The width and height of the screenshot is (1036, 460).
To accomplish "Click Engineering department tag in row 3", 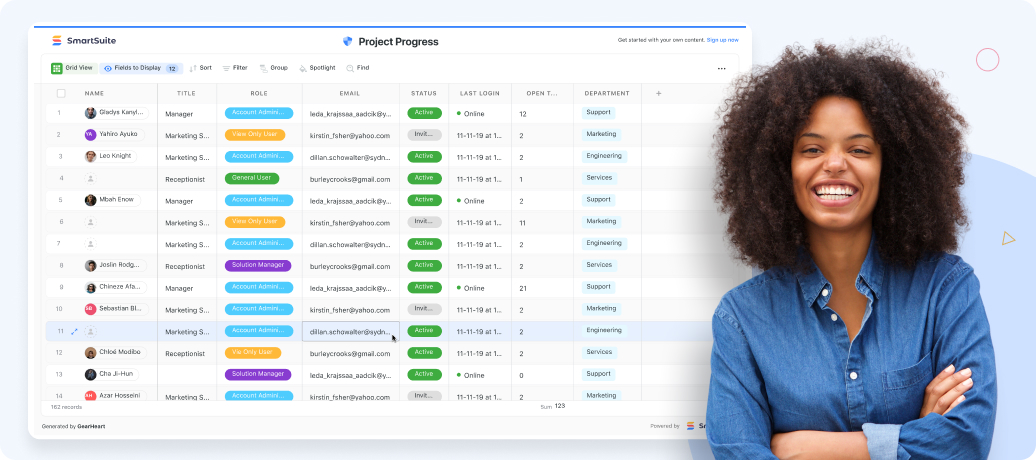I will click(605, 157).
